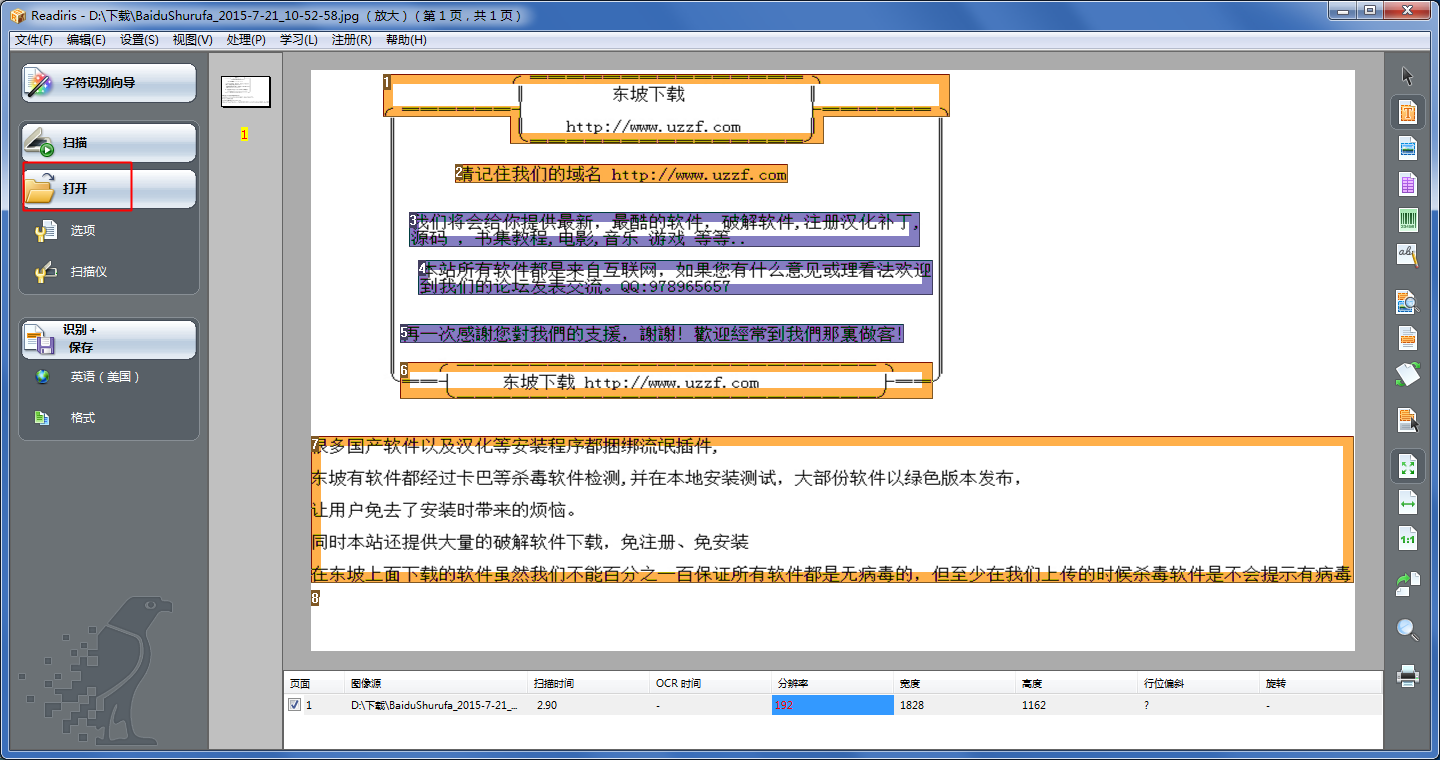Click the document icon beside 格式
Viewport: 1440px width, 760px height.
point(42,418)
